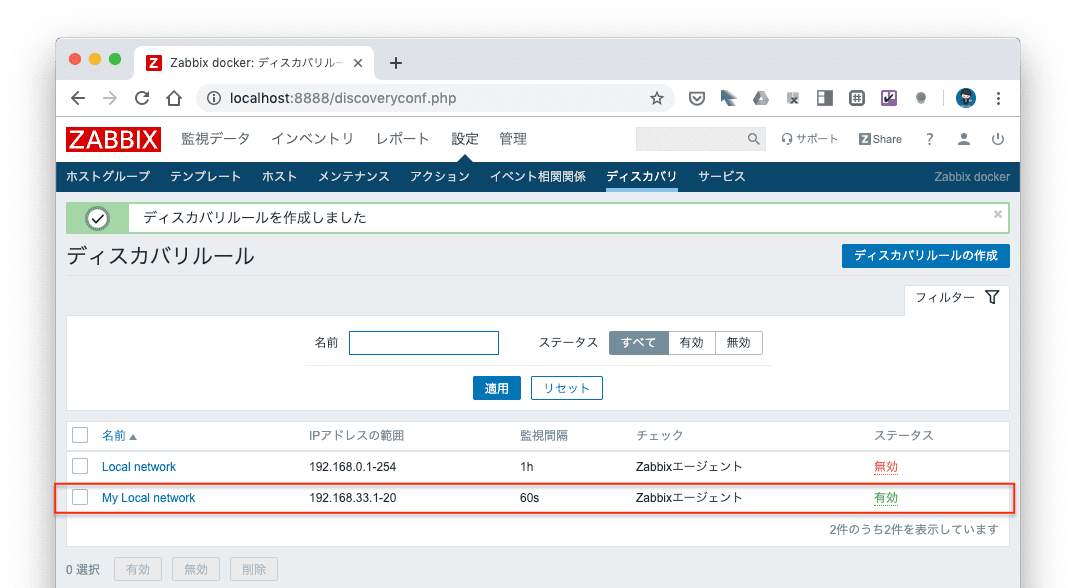This screenshot has height=588, width=1076.
Task: Check the select-all checkbox in table header
Action: (x=80, y=435)
